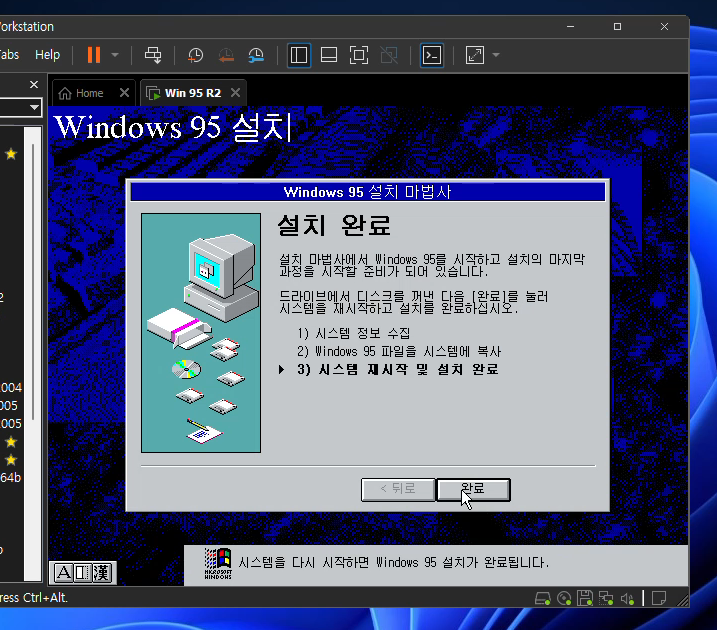The image size is (717, 630).
Task: Click the Microsoft Windows logo in setup bar
Action: point(218,563)
